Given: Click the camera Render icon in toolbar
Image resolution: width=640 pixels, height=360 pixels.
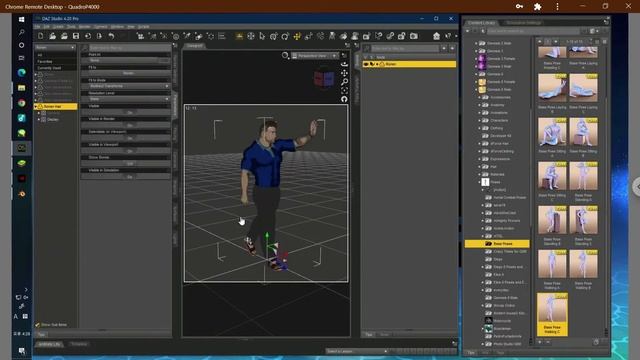Looking at the screenshot, I should click(x=413, y=36).
